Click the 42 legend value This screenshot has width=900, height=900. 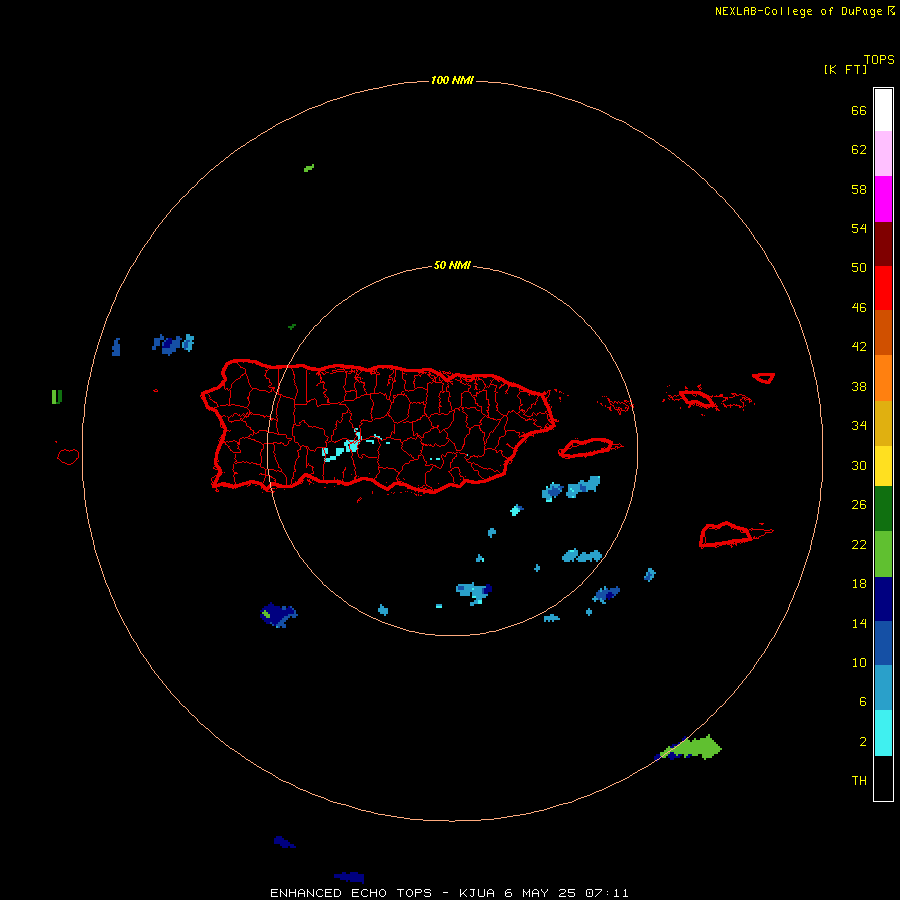pos(859,347)
